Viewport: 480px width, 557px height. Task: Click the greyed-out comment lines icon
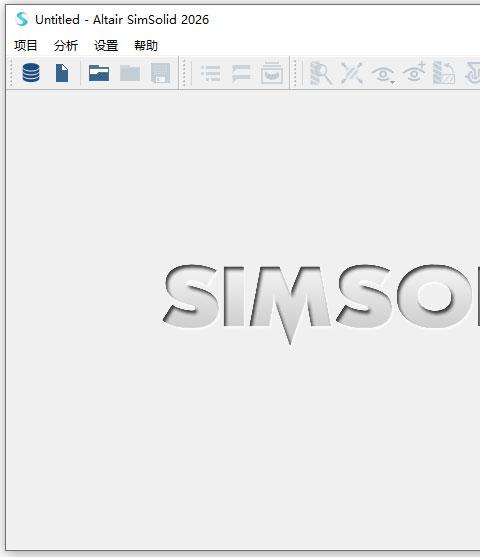click(241, 73)
